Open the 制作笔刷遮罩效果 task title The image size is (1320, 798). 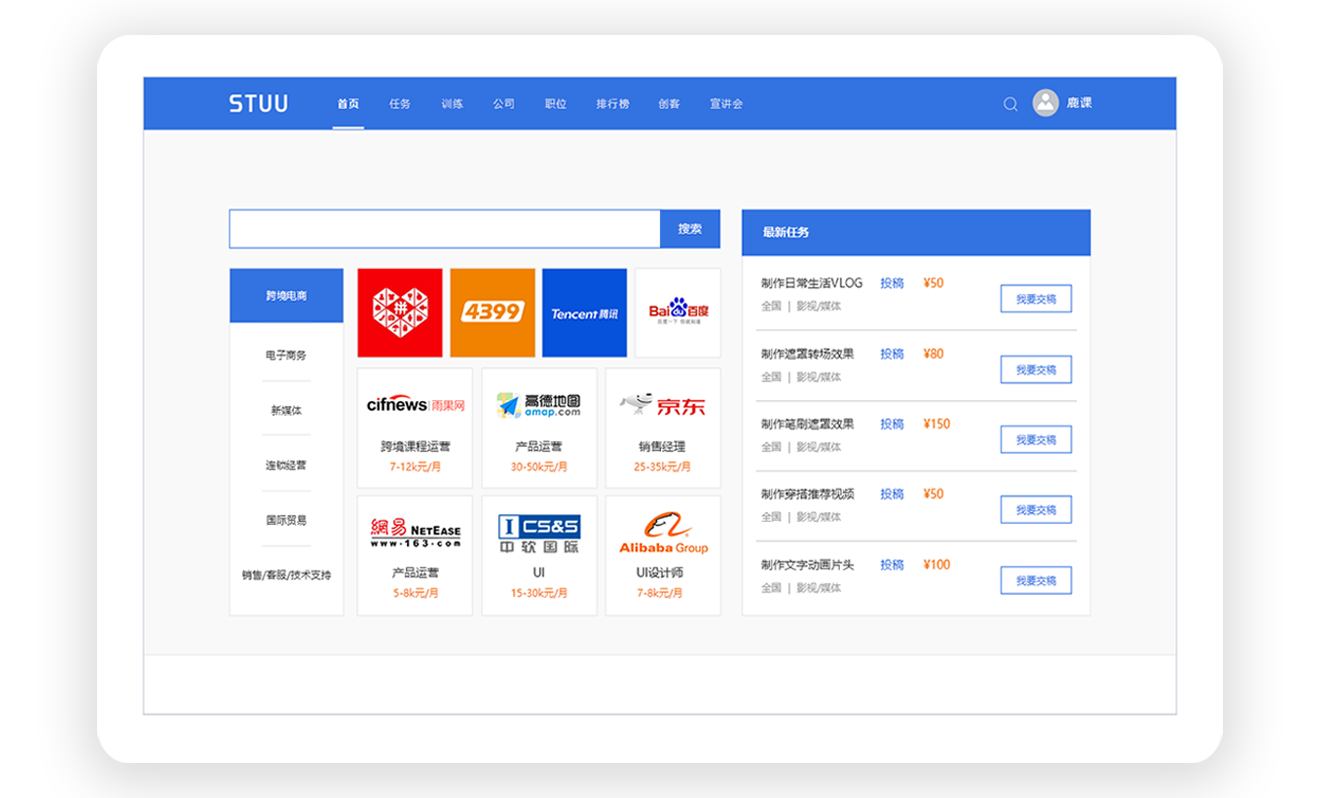click(x=807, y=424)
